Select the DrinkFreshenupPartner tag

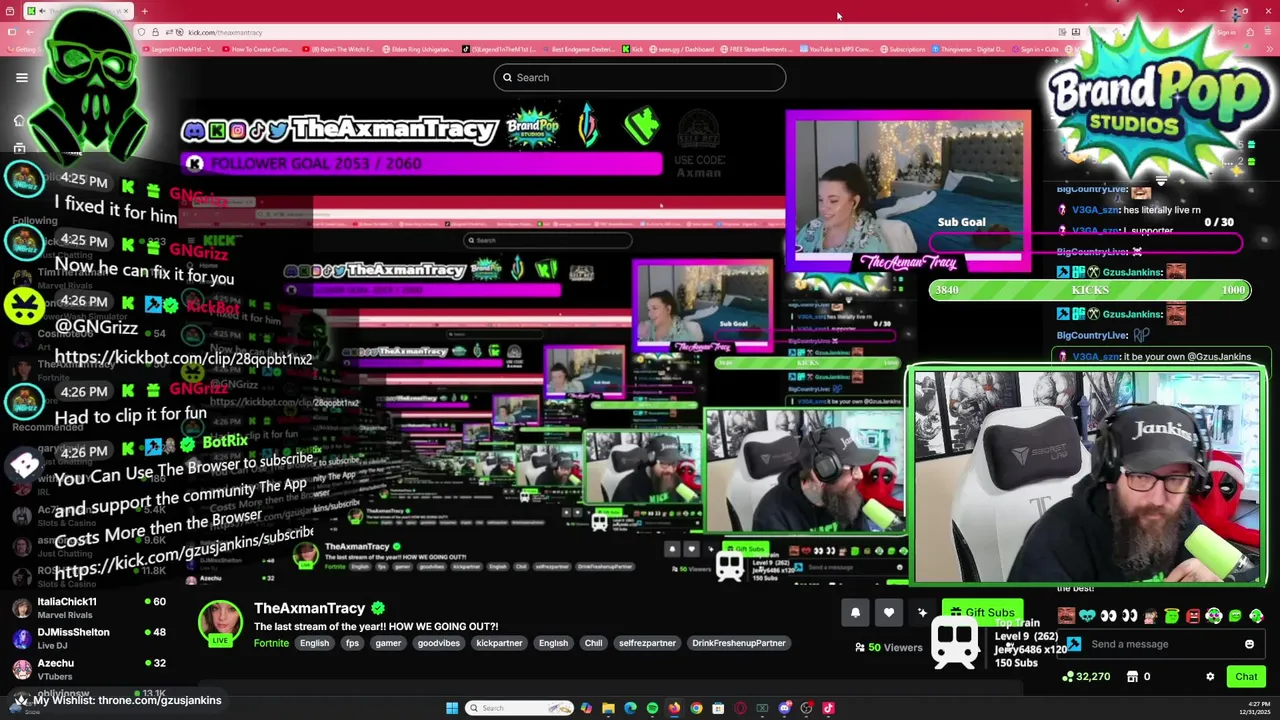(x=739, y=643)
